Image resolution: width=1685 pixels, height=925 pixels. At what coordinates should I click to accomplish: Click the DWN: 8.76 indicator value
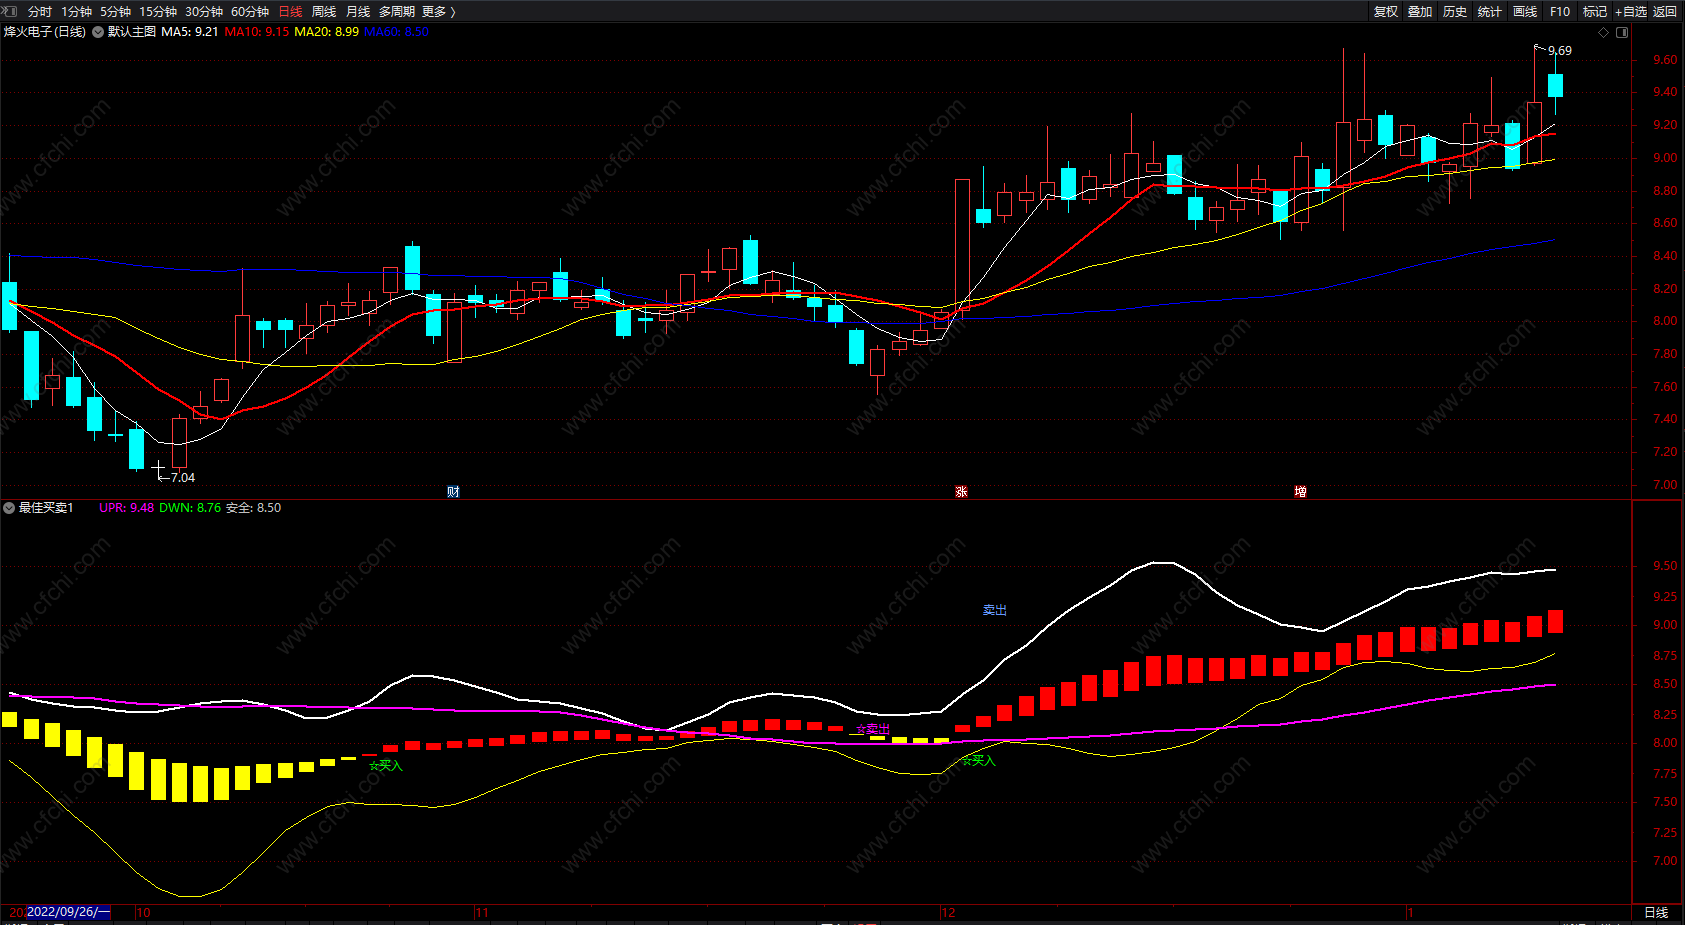click(x=190, y=508)
